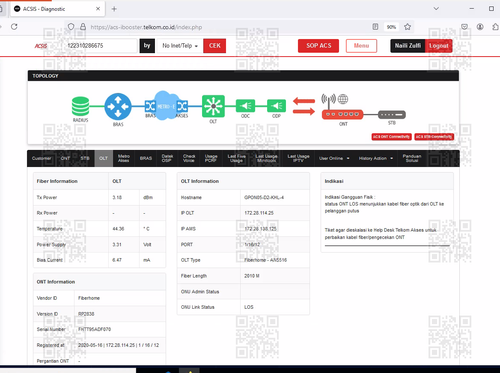Image resolution: width=500 pixels, height=373 pixels.
Task: Open the Pocket save icon
Action: 464,27
